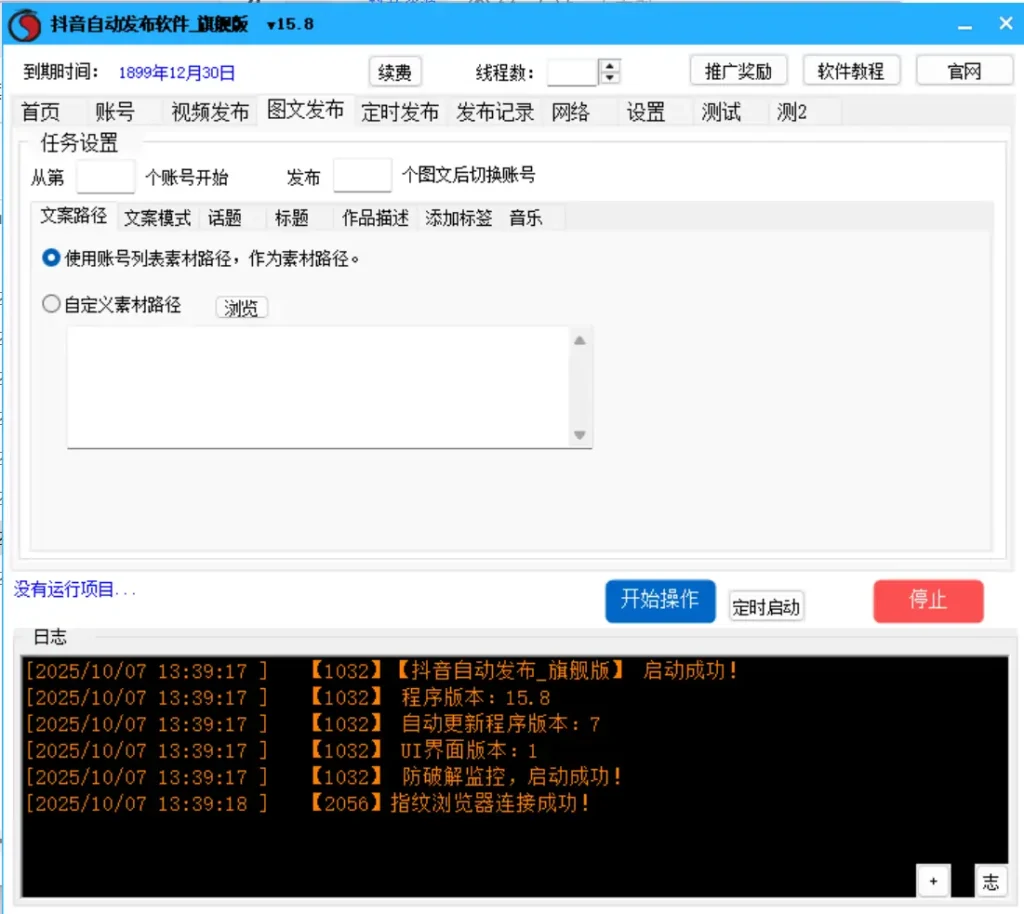Open the 软件教程 tutorial
The image size is (1024, 914).
[x=851, y=70]
